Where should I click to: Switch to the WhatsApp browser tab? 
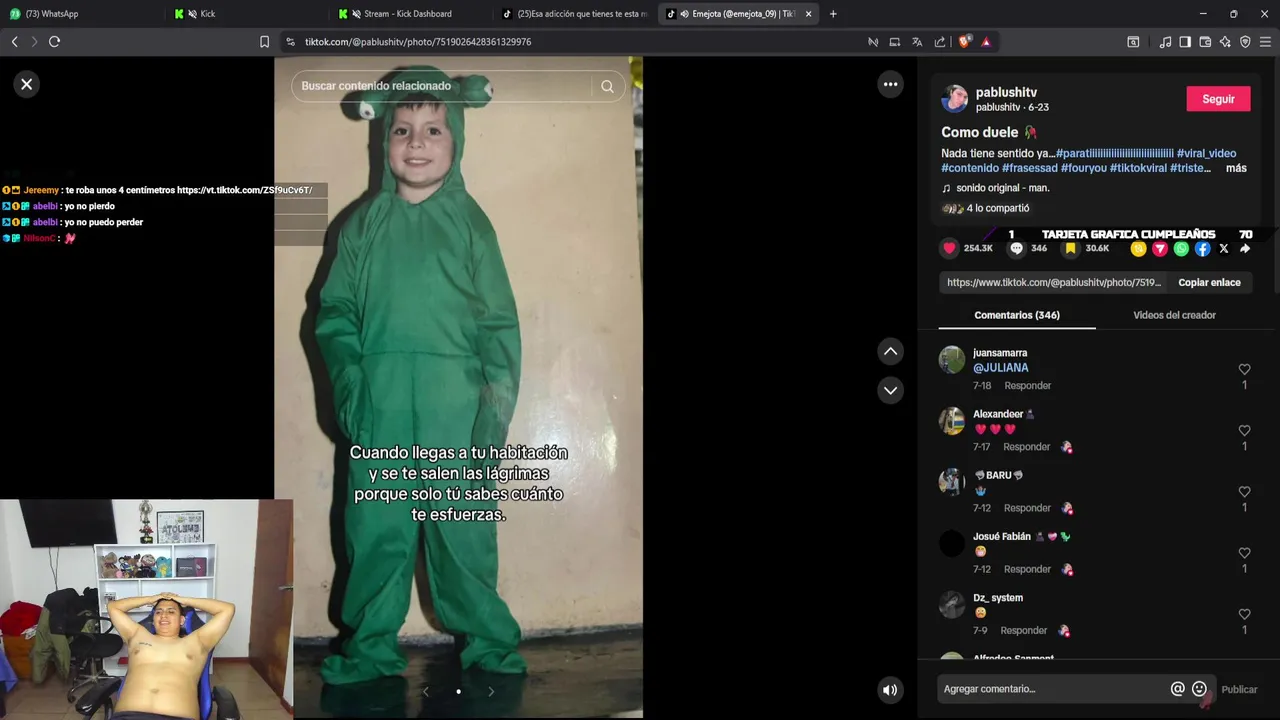point(80,14)
